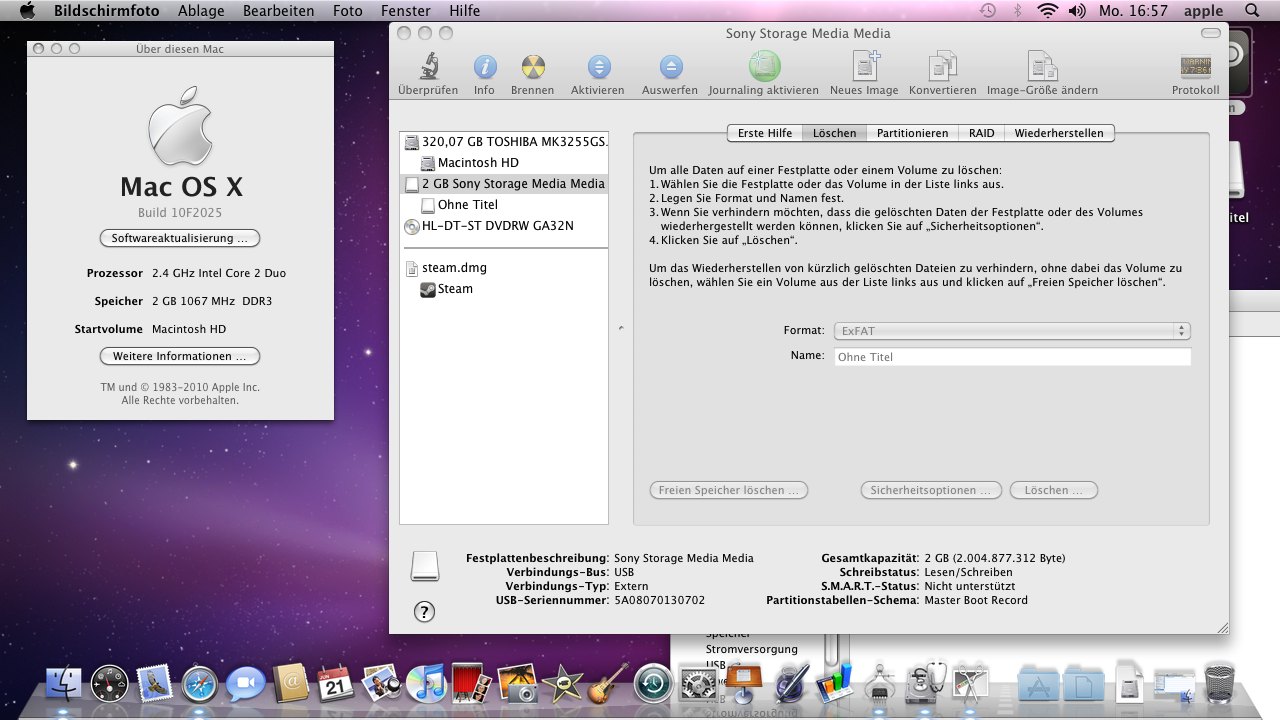Image resolution: width=1280 pixels, height=720 pixels.
Task: Click the Überprüfen microscope toolbar icon
Action: click(x=428, y=67)
